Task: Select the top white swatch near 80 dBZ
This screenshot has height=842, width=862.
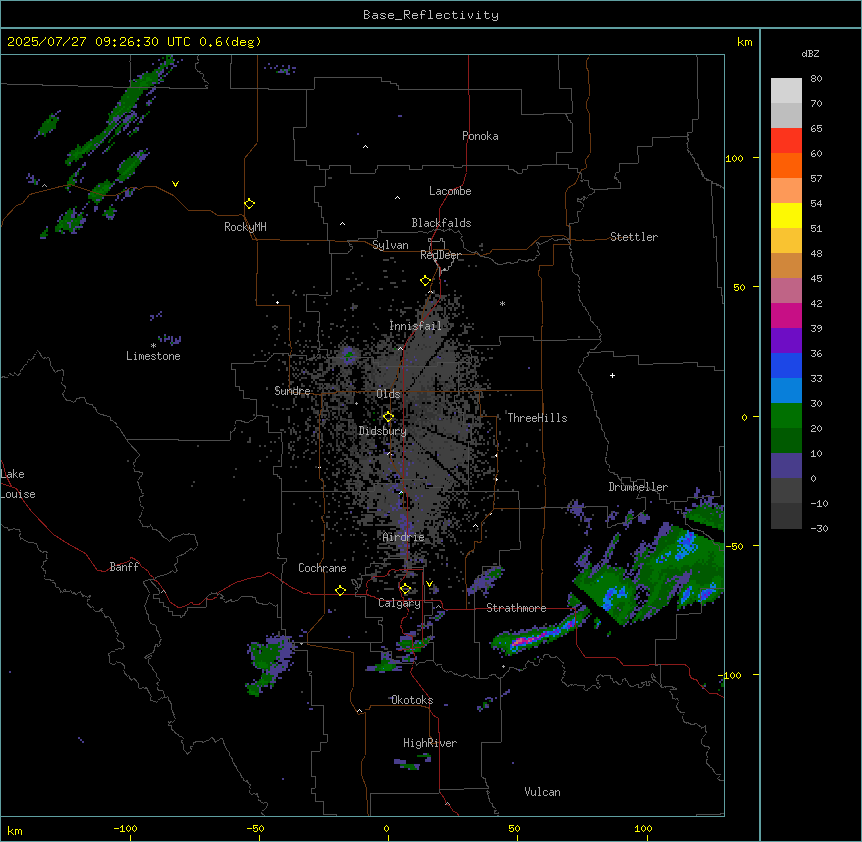Action: pyautogui.click(x=786, y=91)
